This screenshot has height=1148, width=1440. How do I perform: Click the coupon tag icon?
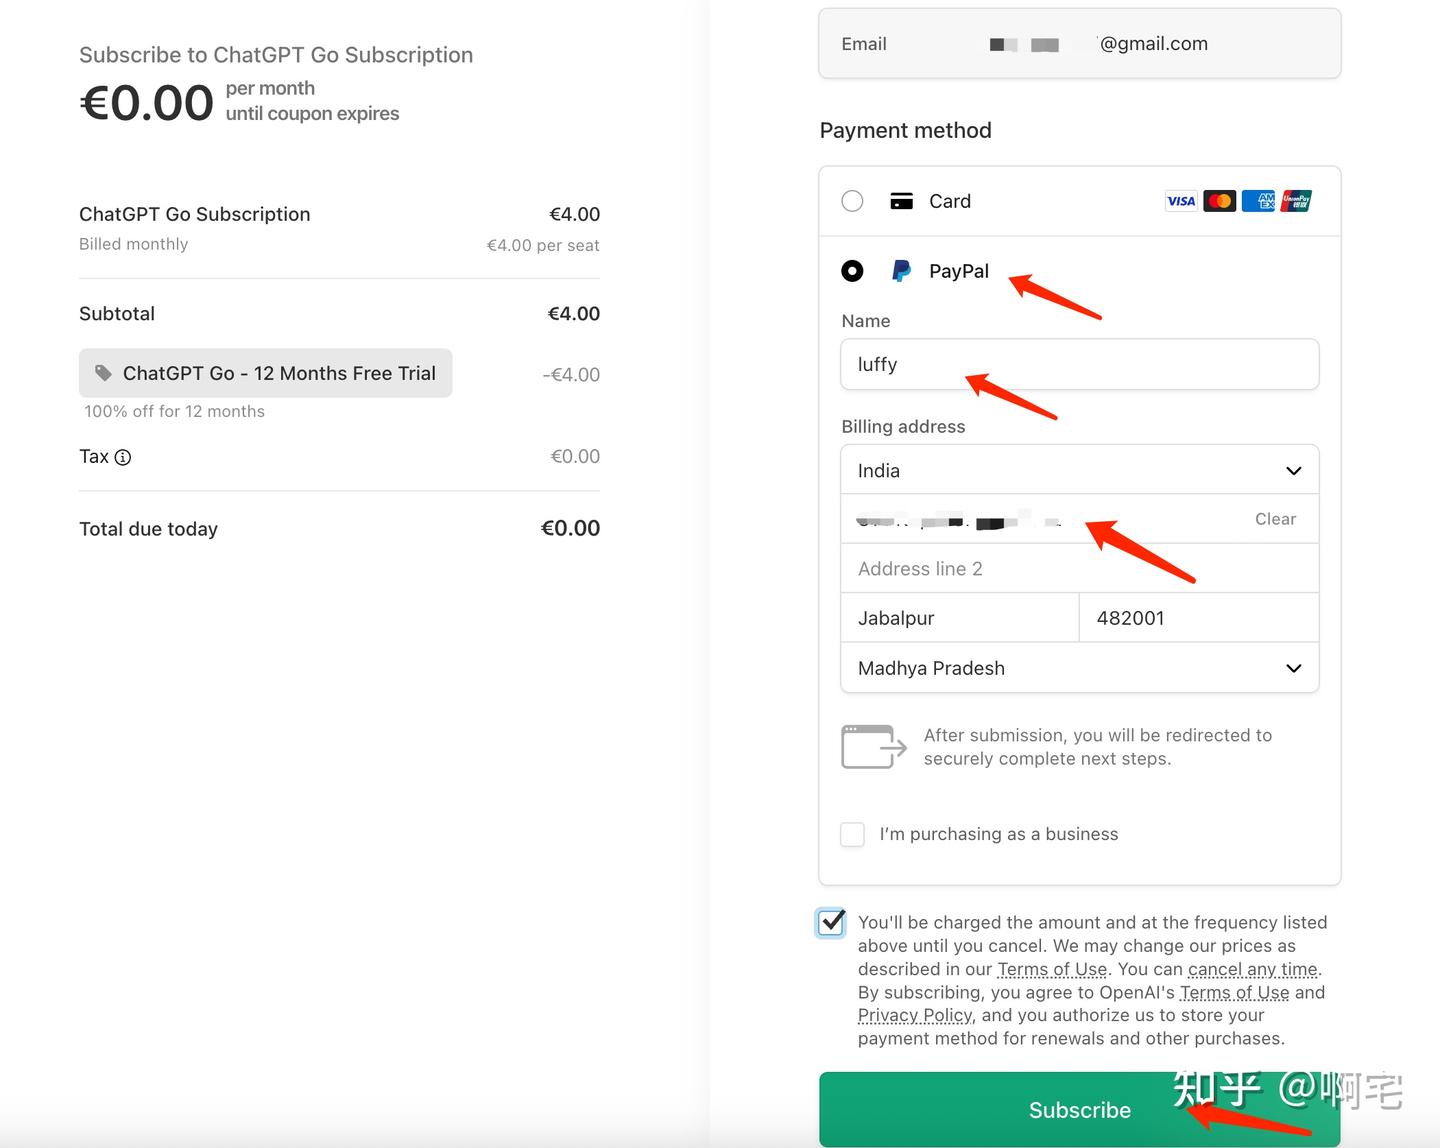point(103,373)
